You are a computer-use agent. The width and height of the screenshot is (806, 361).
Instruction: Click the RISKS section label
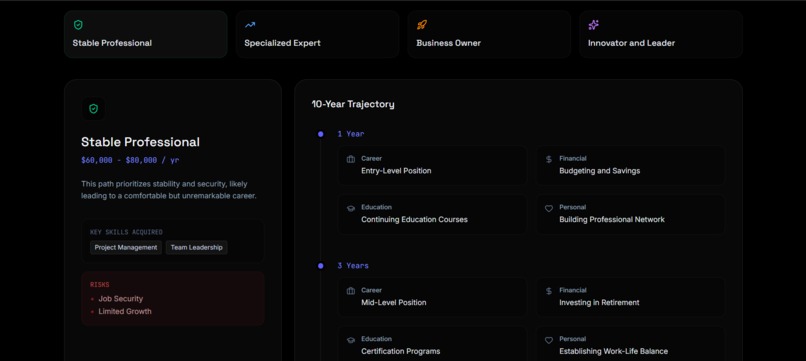(x=100, y=284)
